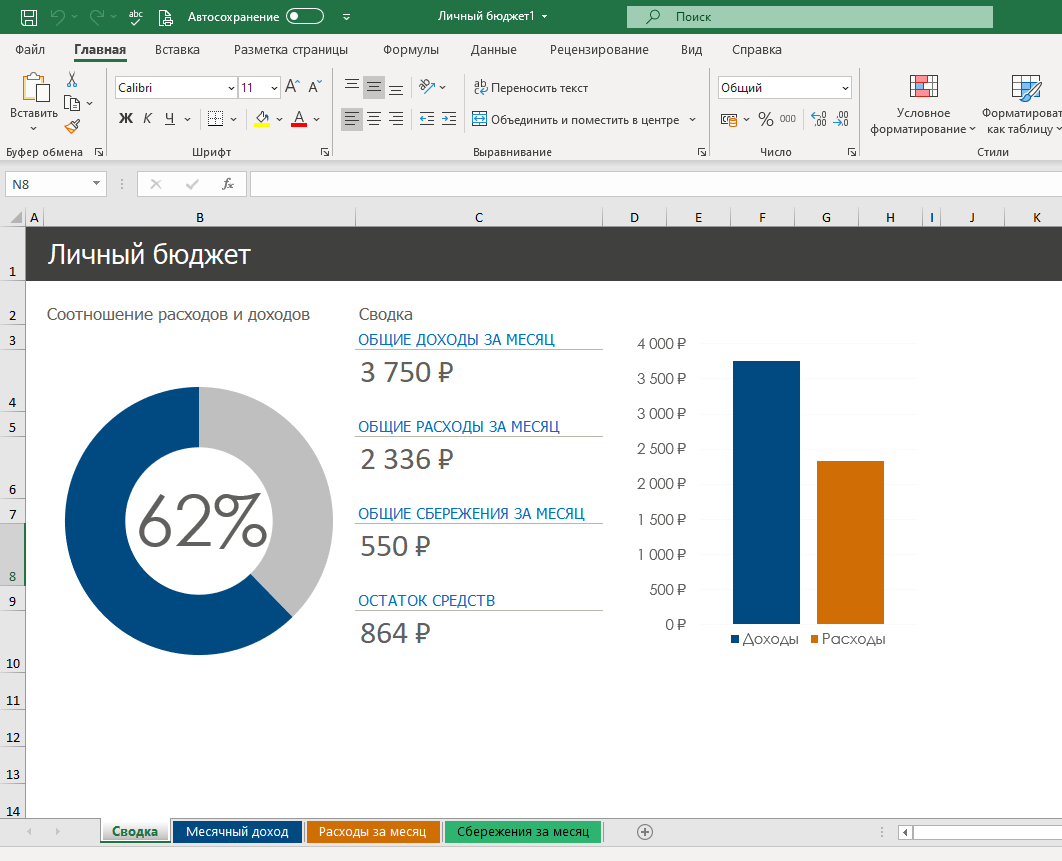Undo the last action
Image resolution: width=1062 pixels, height=861 pixels.
tap(58, 17)
